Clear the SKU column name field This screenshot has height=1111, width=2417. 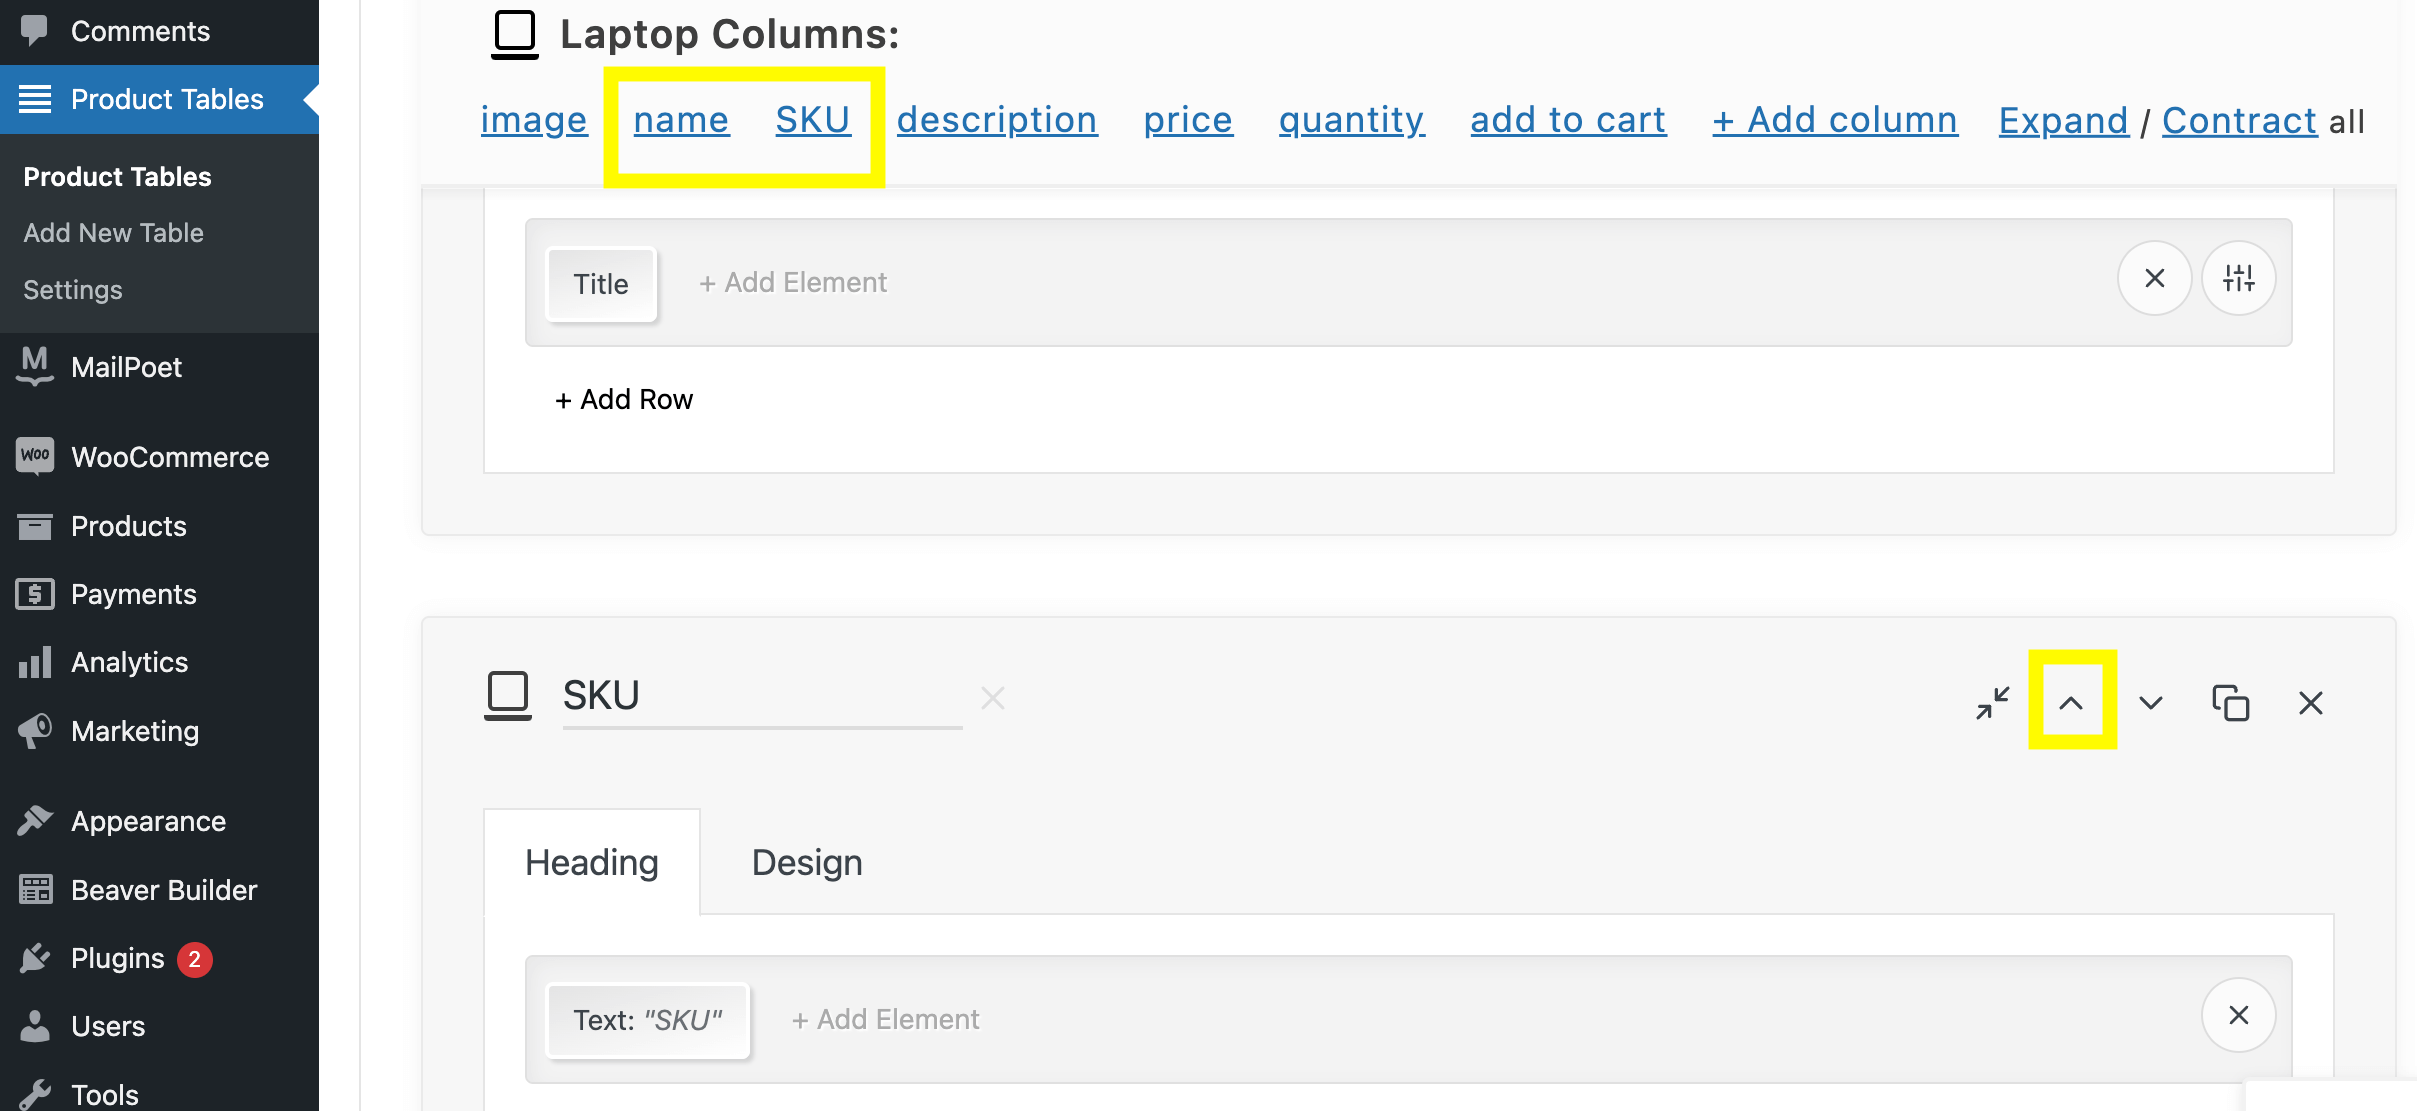[993, 698]
